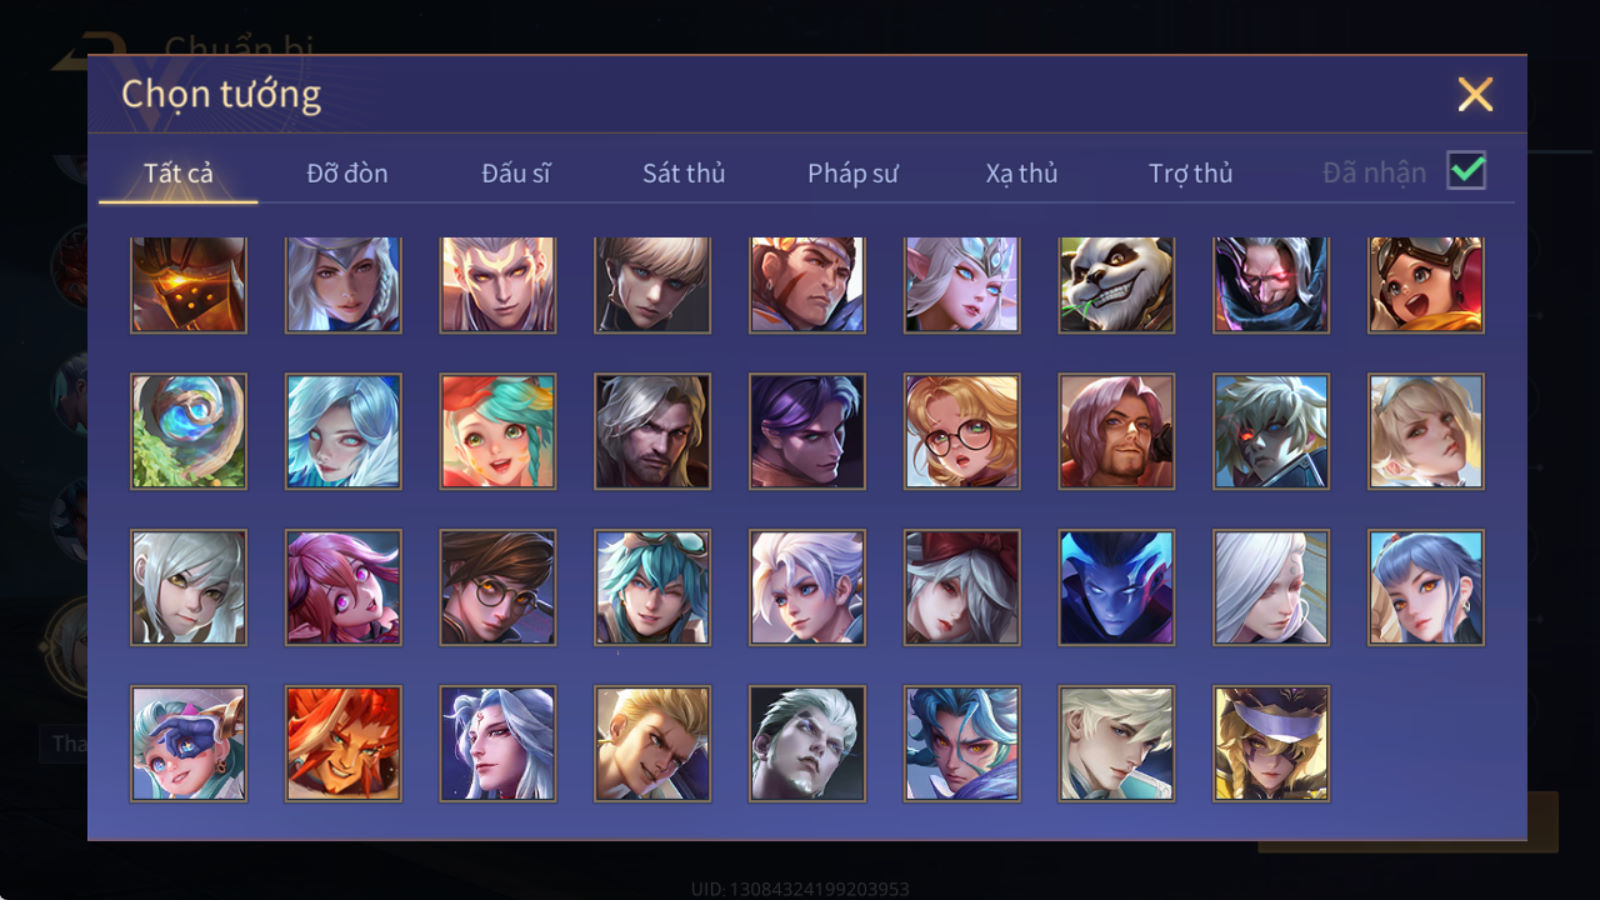Pick the teal-haired hero with goggles on head
Image resolution: width=1600 pixels, height=900 pixels.
click(x=652, y=587)
